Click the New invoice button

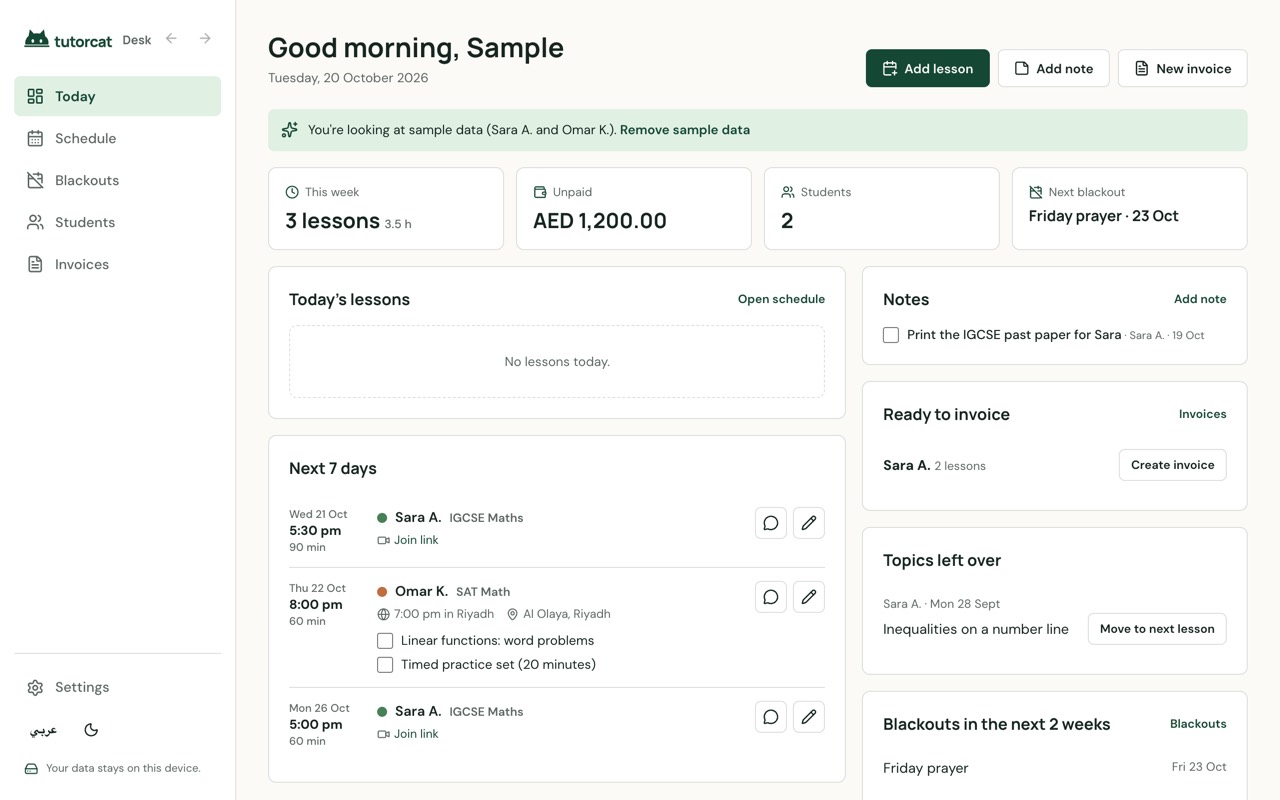click(1182, 68)
